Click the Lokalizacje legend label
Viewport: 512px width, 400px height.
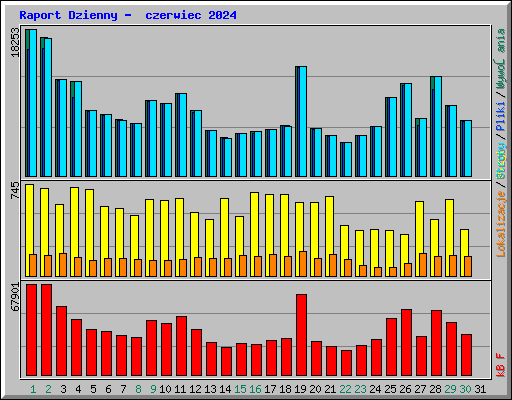click(501, 224)
